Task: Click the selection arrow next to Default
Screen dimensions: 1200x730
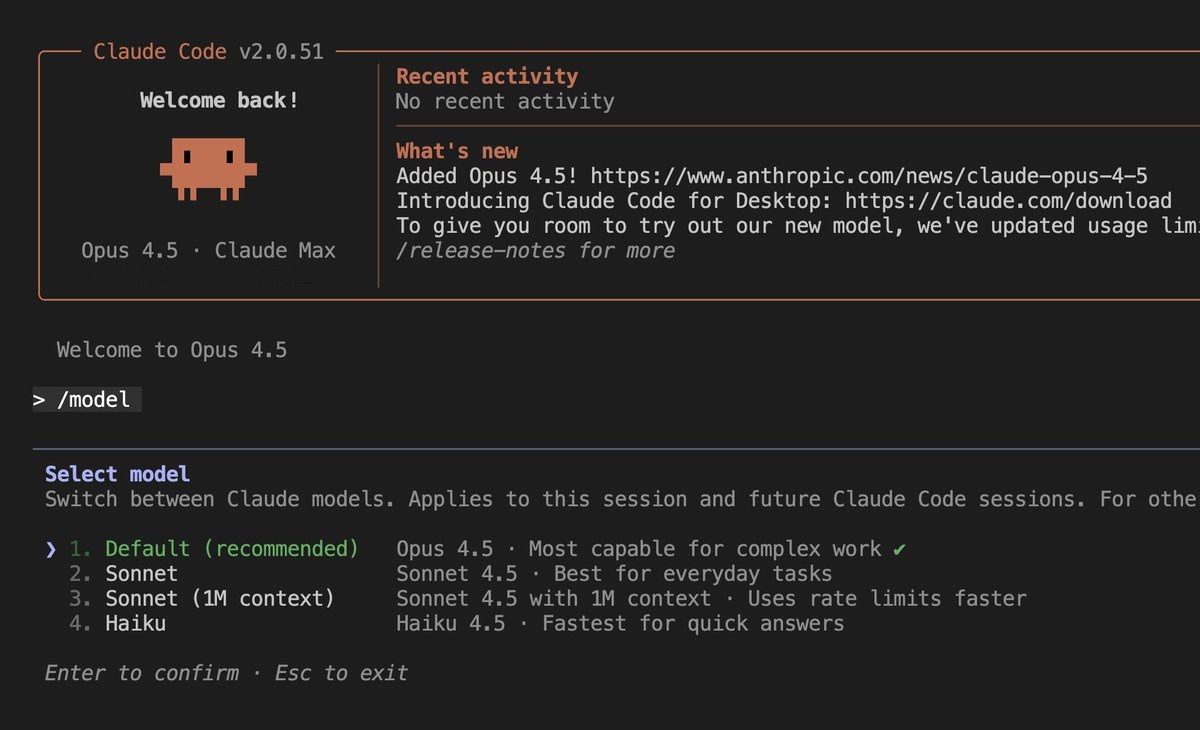Action: pyautogui.click(x=50, y=548)
